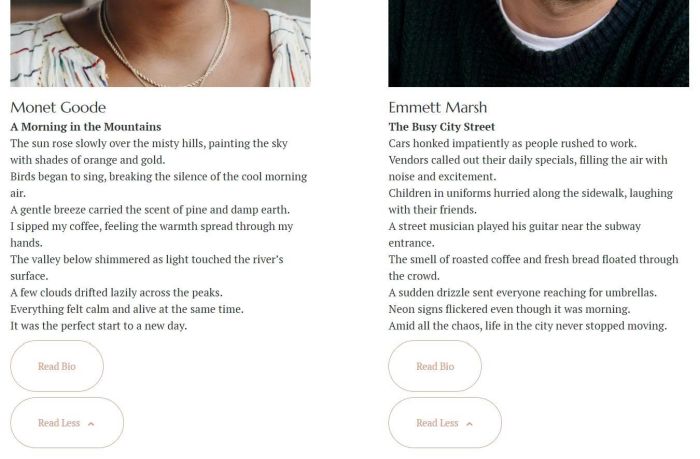Open Read Bio for Emmett Marsh
This screenshot has height=459, width=700.
pos(435,366)
